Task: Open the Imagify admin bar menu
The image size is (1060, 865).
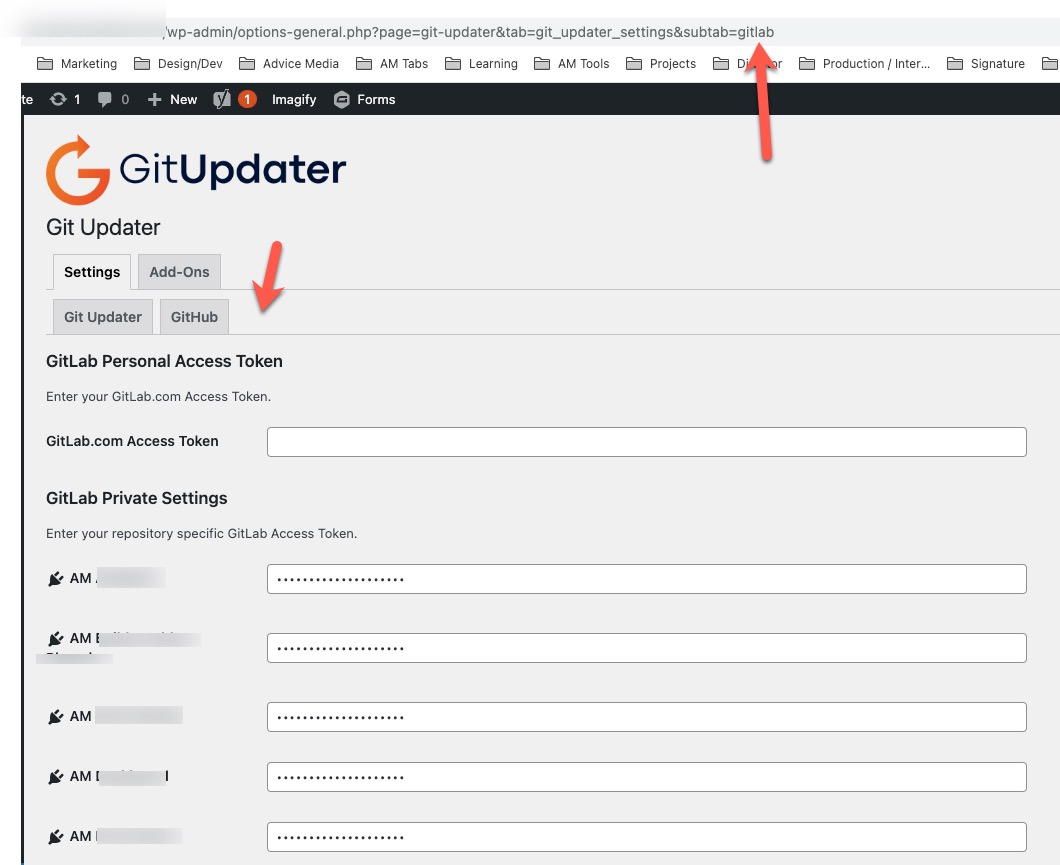Action: pos(294,99)
